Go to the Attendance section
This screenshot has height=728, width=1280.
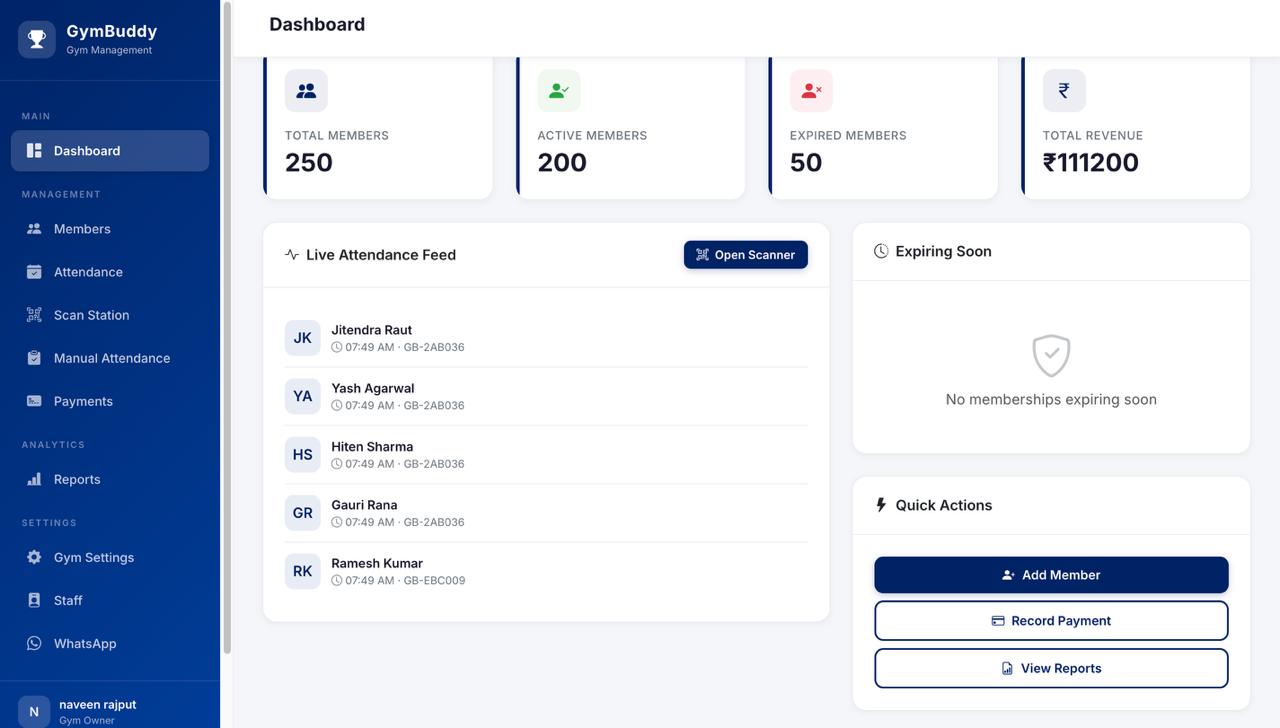(88, 272)
